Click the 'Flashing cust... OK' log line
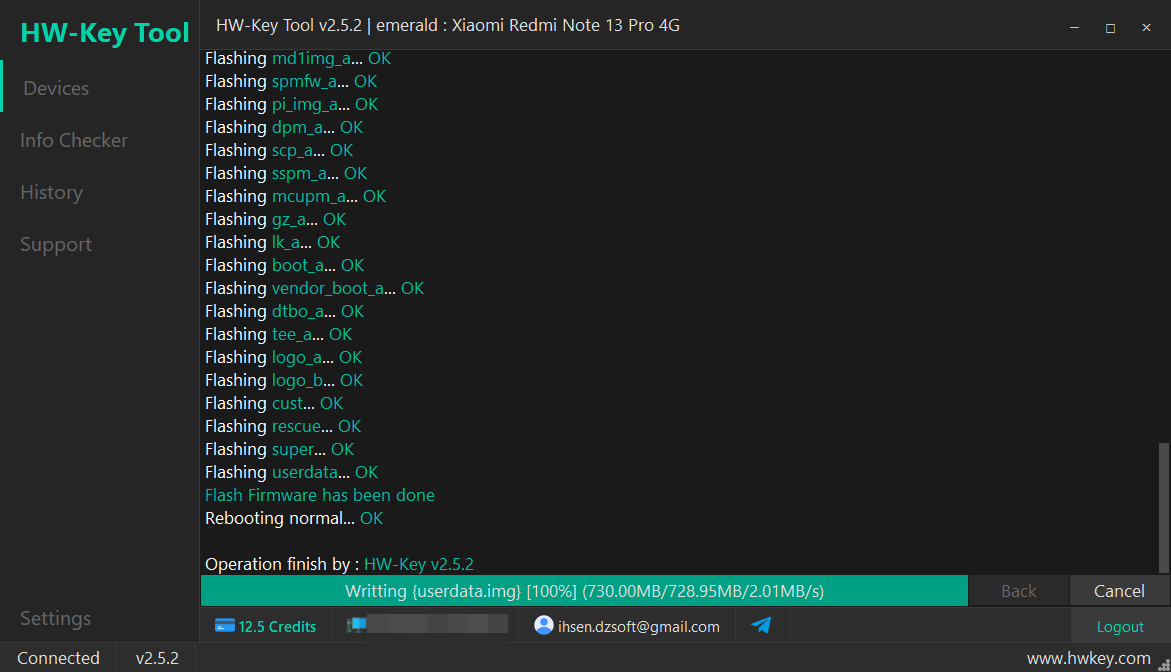 point(274,403)
